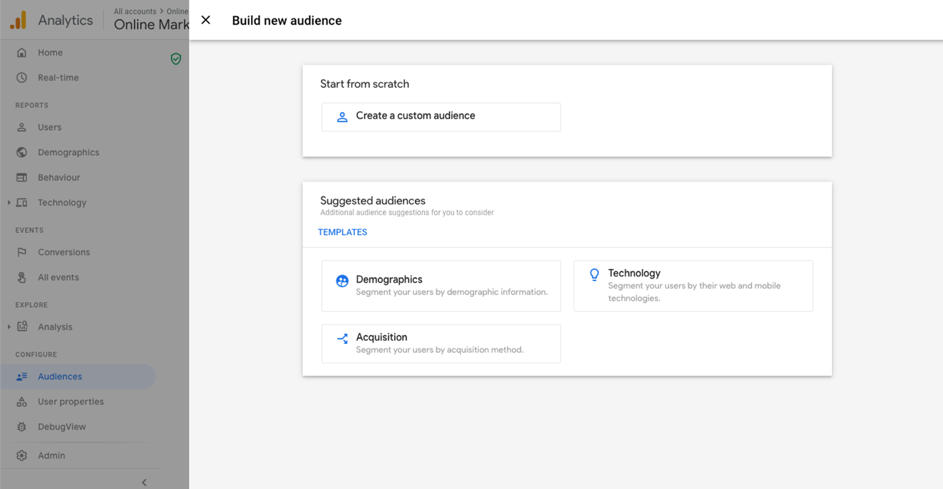943x489 pixels.
Task: Expand the Analysis sidebar section
Action: [x=9, y=327]
